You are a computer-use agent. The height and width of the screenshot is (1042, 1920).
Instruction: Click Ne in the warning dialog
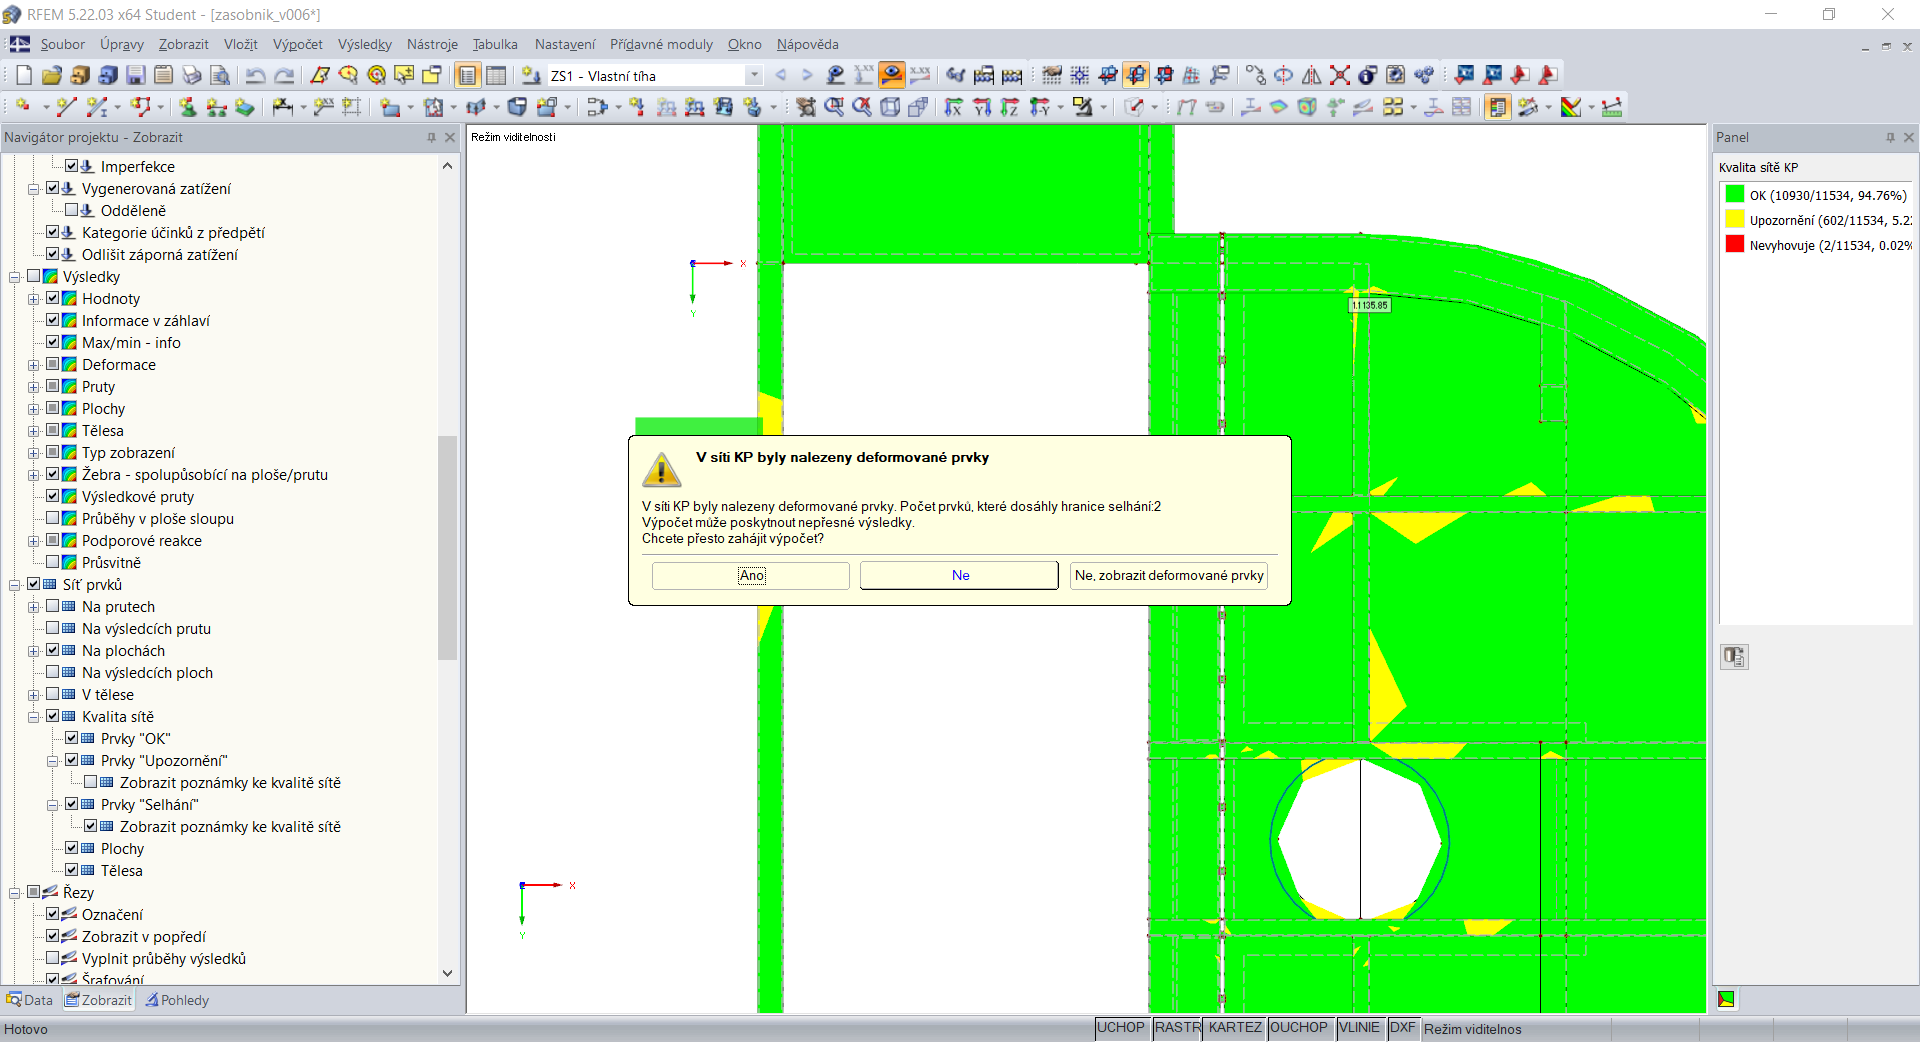tap(960, 576)
